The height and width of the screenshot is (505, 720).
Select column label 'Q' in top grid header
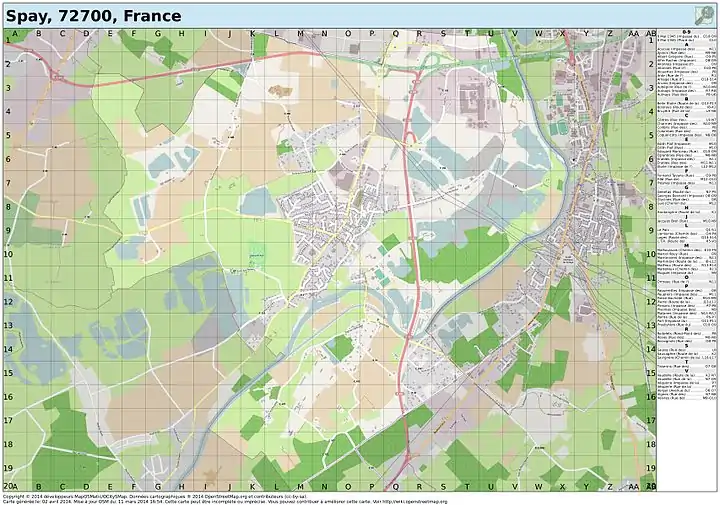pos(397,33)
